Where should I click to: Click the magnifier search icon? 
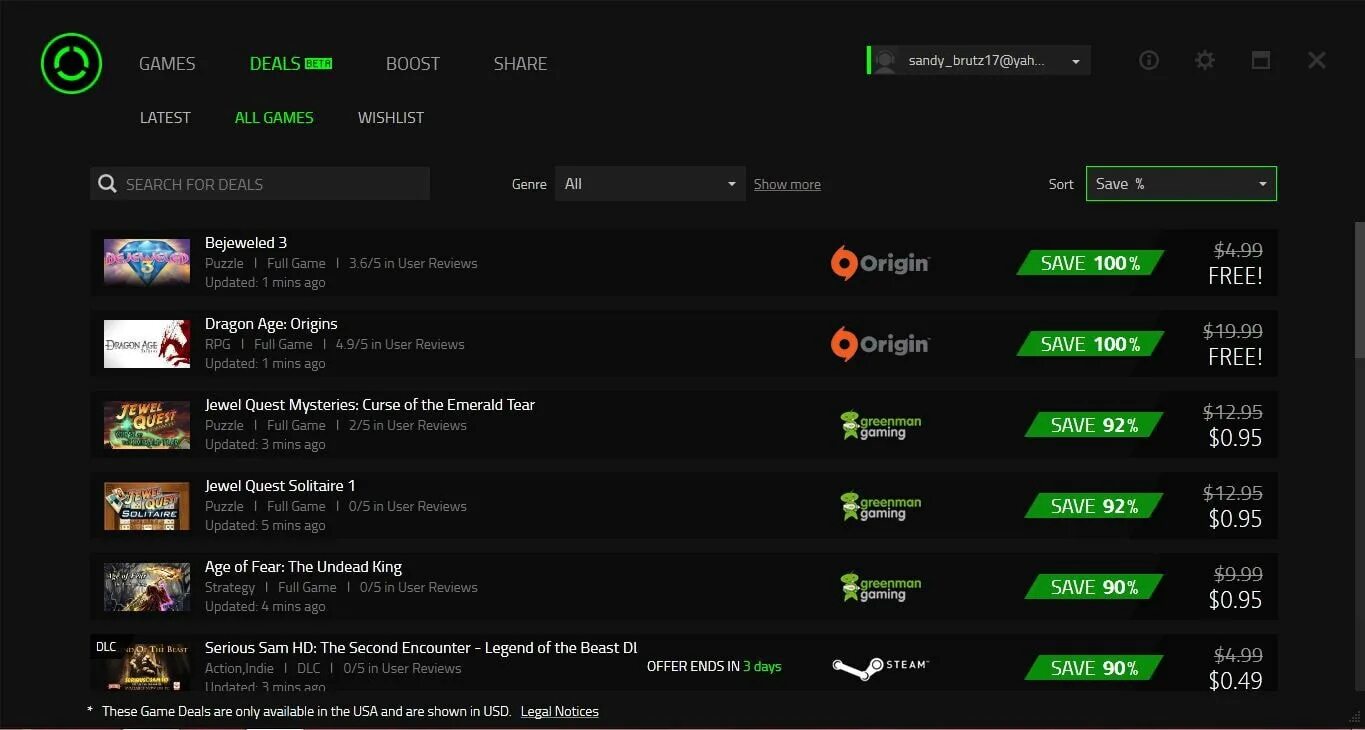click(107, 184)
